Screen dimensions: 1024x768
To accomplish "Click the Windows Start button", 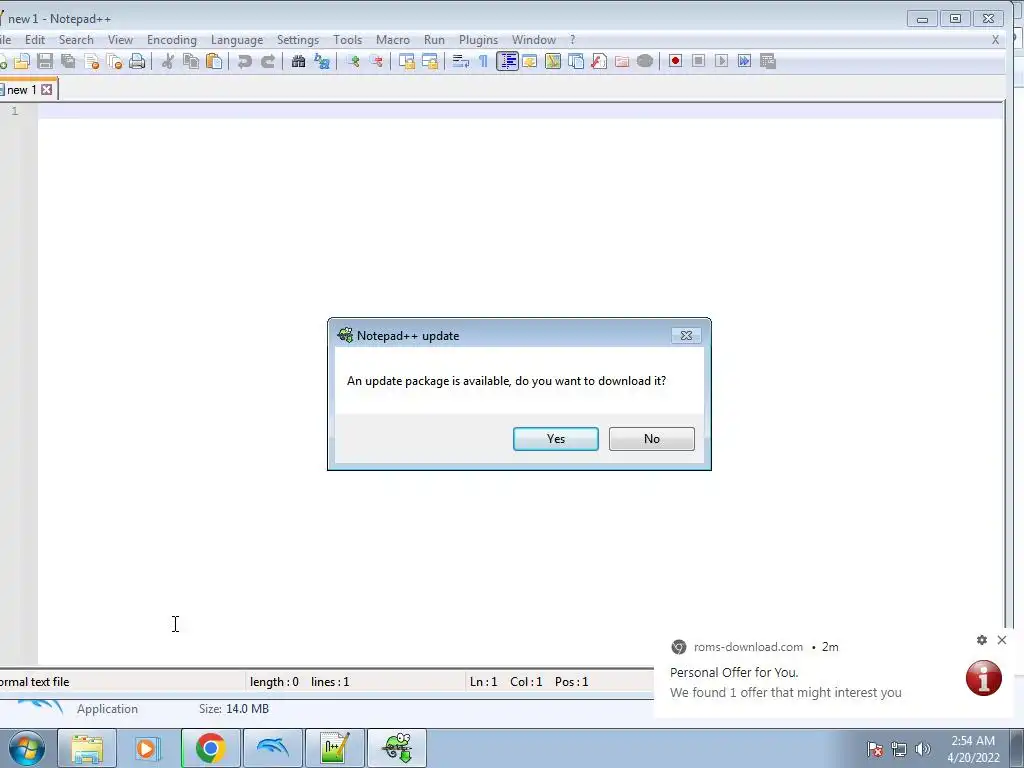I will point(27,748).
